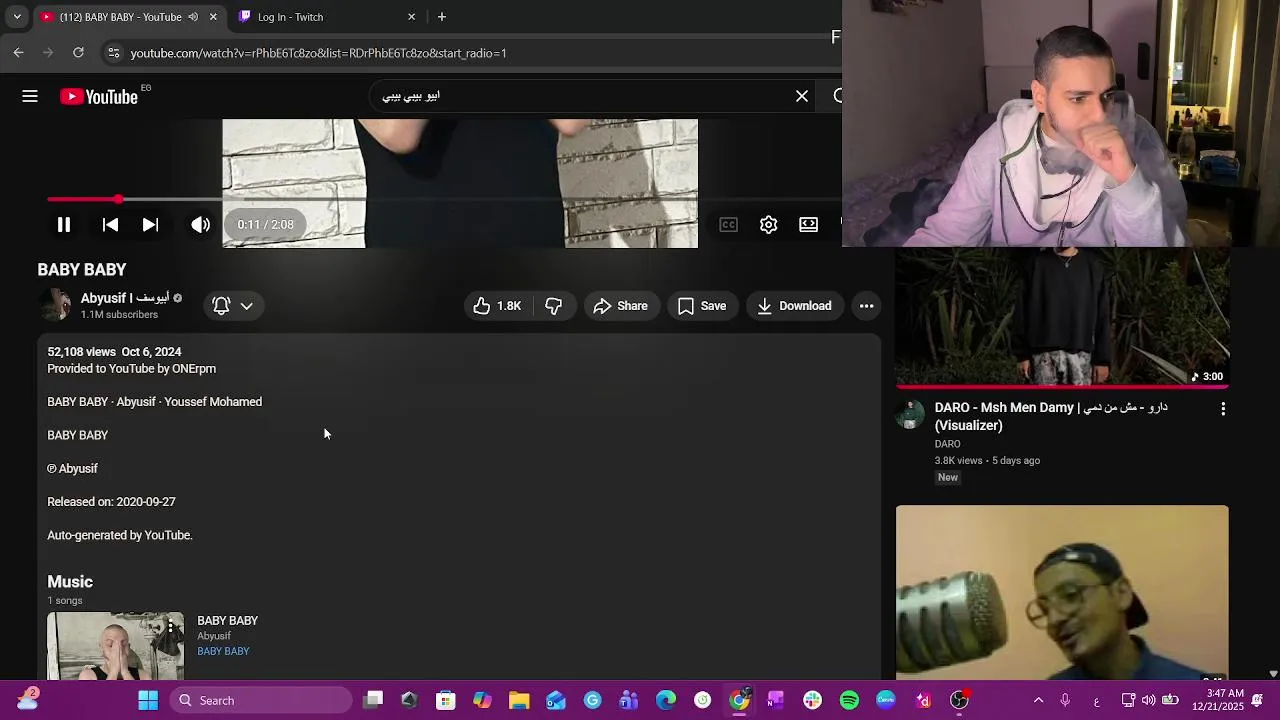Open Slack from the taskbar

tap(812, 700)
